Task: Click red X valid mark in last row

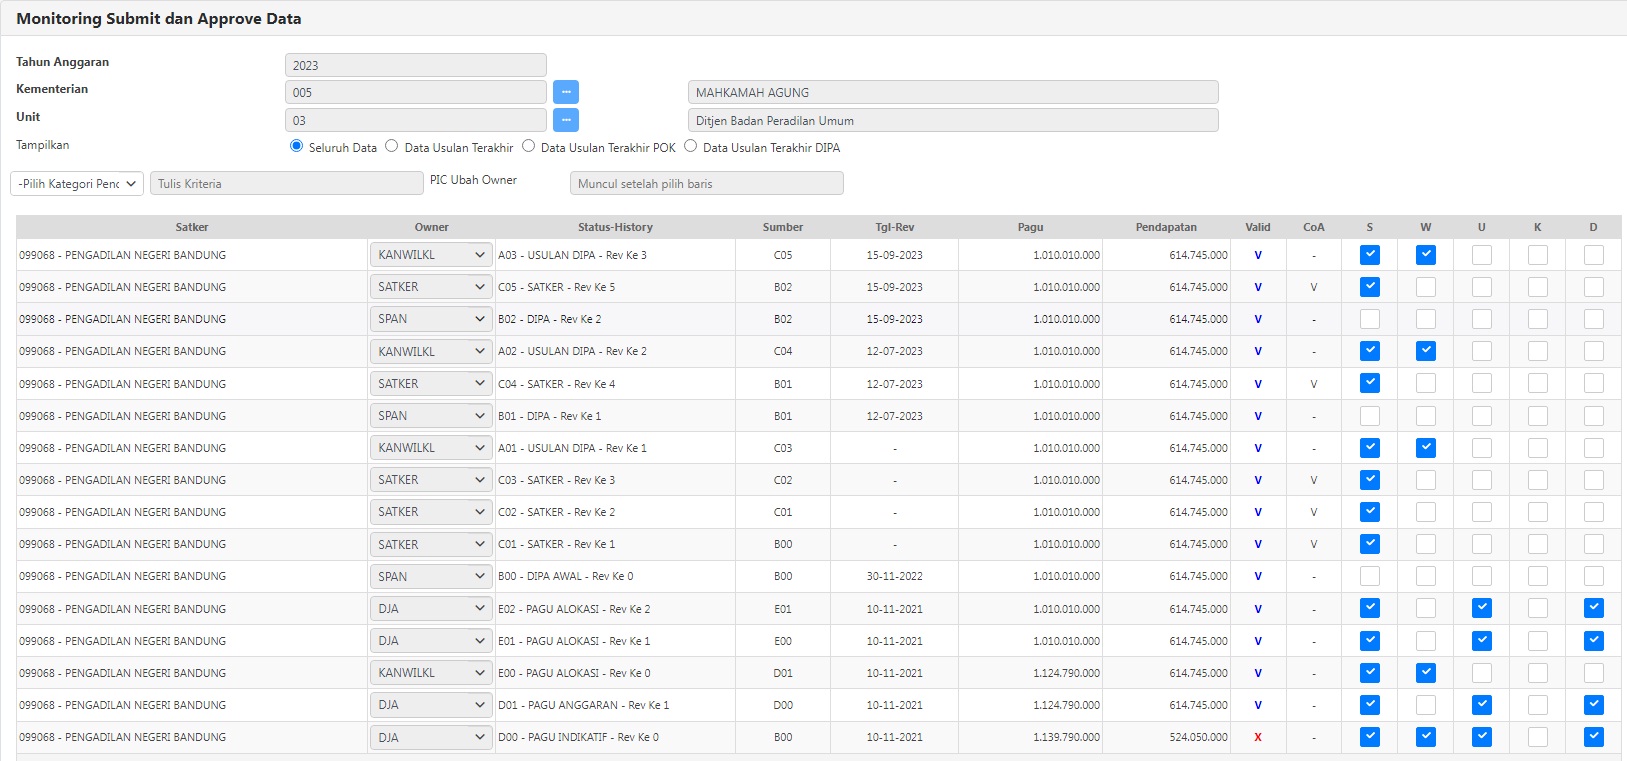Action: [1258, 737]
